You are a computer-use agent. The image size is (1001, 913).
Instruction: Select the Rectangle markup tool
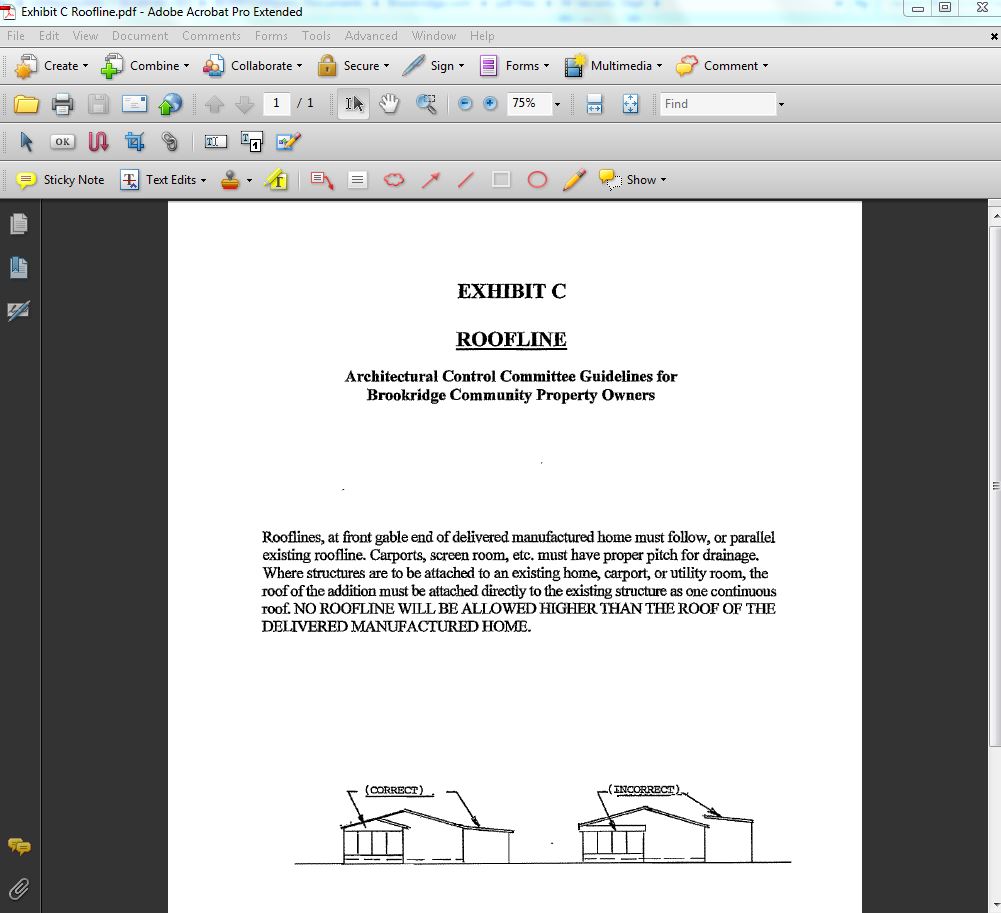pyautogui.click(x=501, y=180)
